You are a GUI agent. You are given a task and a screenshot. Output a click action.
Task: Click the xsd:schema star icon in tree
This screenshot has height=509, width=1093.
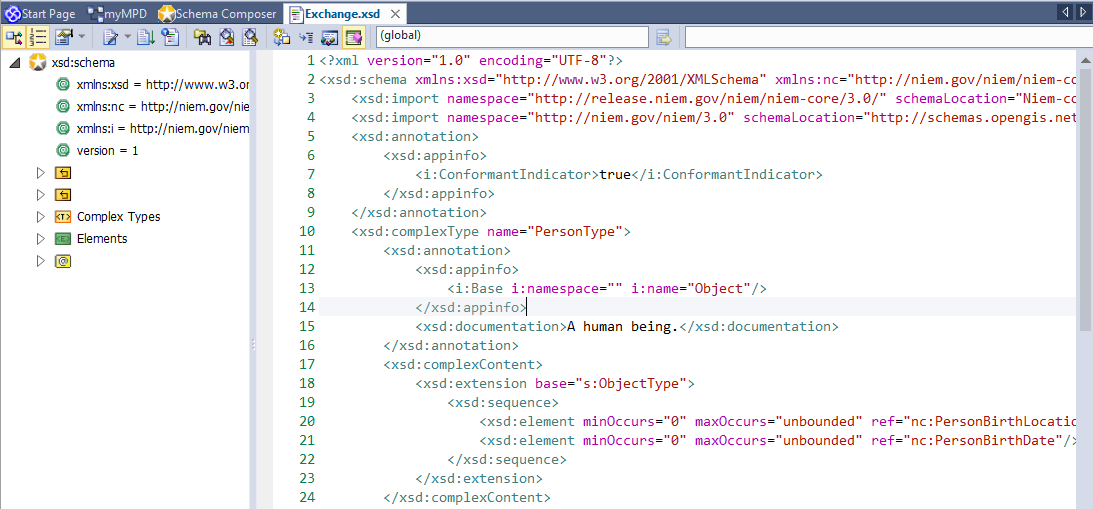(x=37, y=63)
